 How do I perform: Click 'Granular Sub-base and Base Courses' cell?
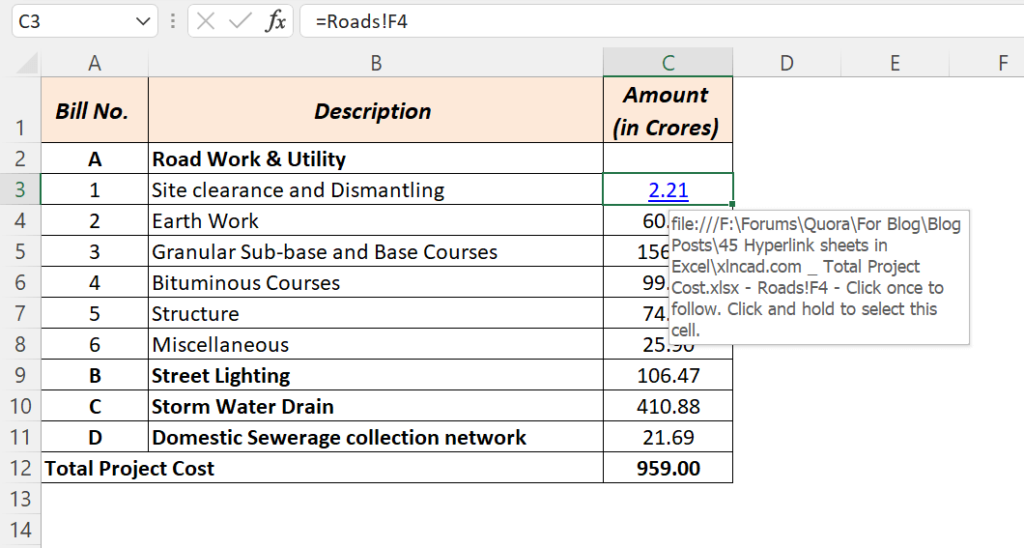tap(376, 251)
